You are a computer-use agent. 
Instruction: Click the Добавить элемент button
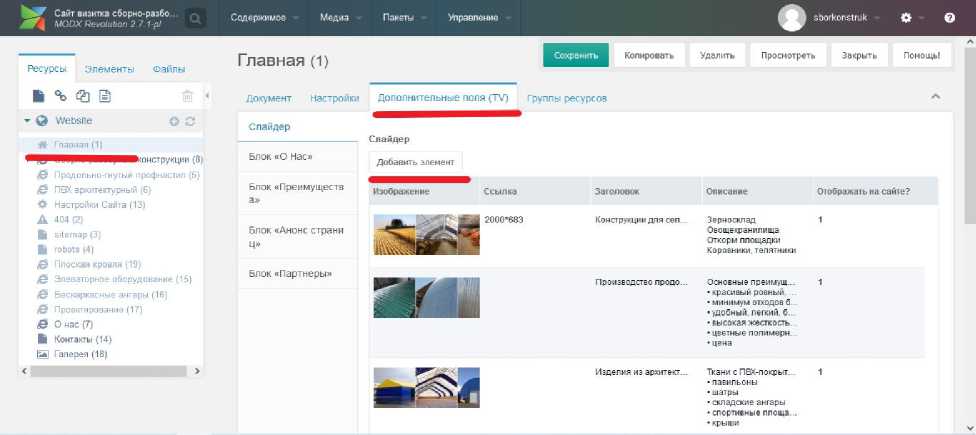pos(415,162)
